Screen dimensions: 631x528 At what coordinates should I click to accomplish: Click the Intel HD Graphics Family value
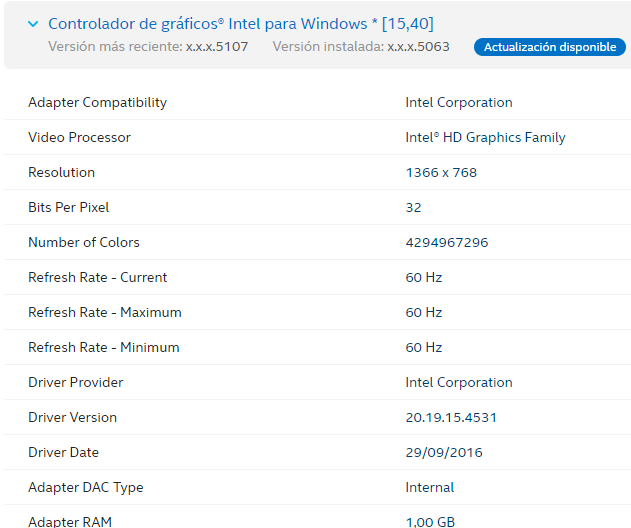click(x=485, y=137)
